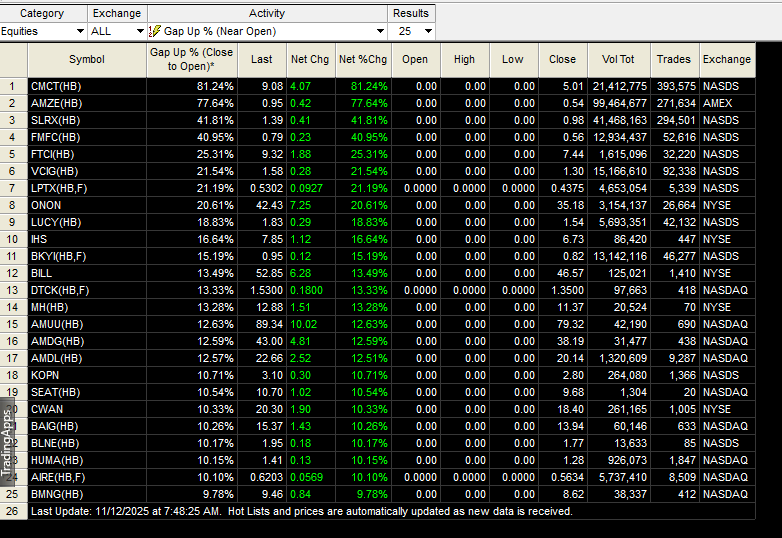Click the 9.78% green Net %Chg cell
The image size is (782, 538).
tap(363, 494)
